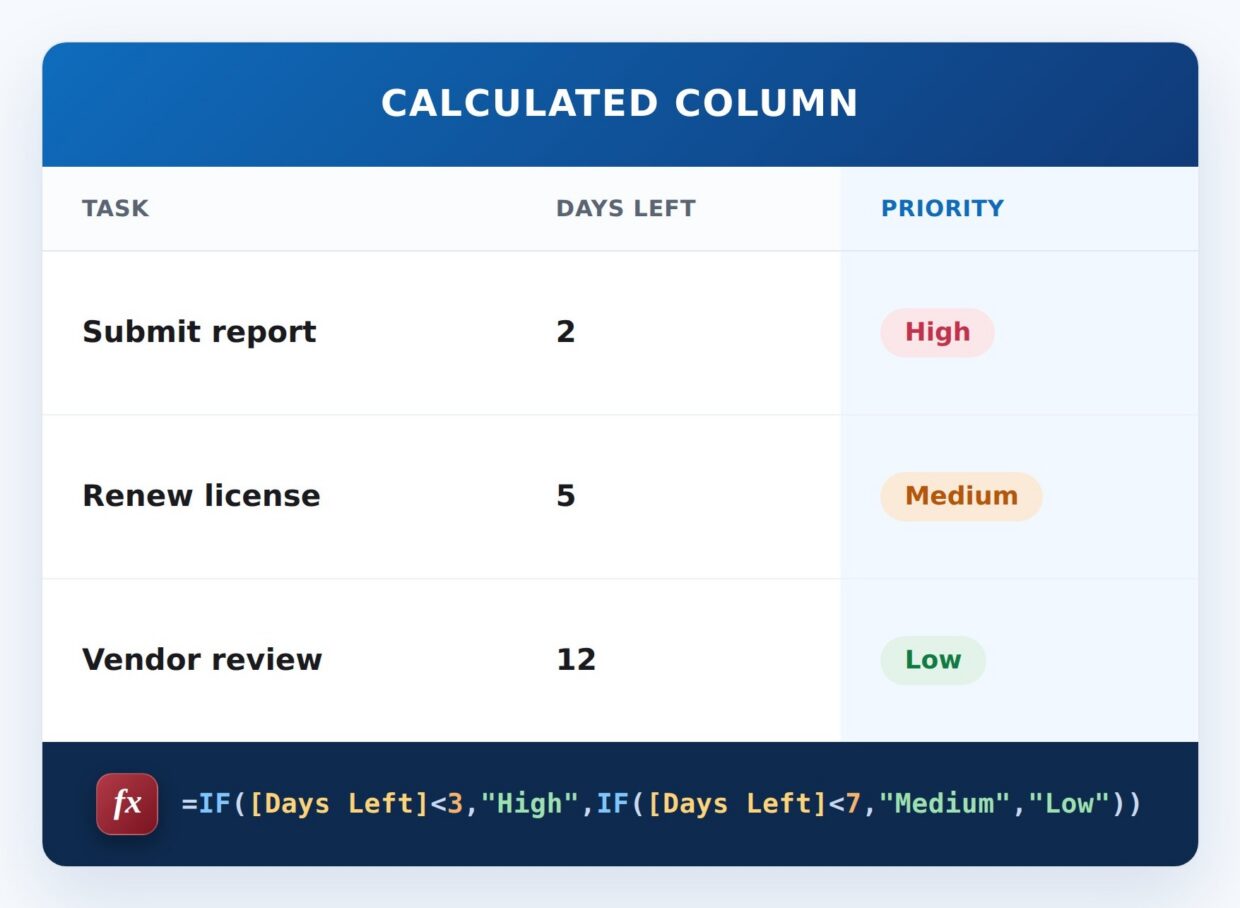1240x908 pixels.
Task: Select the DAYS LEFT column header
Action: (625, 208)
